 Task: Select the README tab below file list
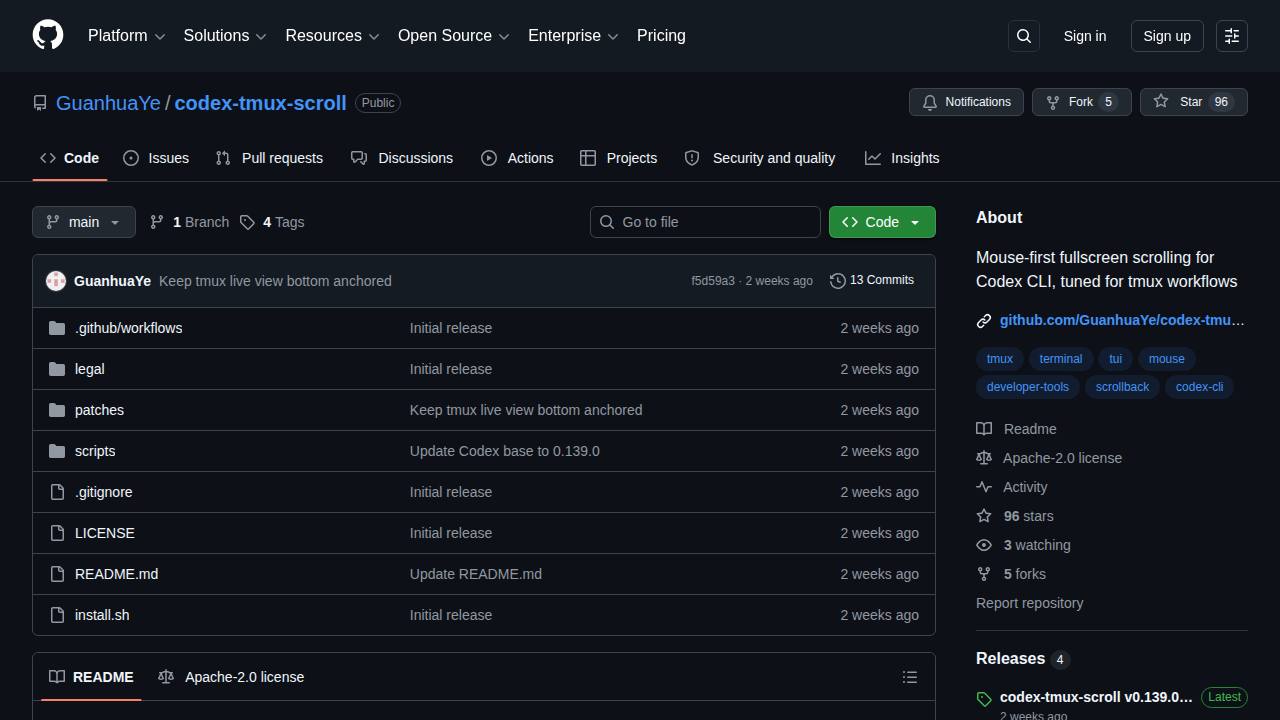point(91,677)
